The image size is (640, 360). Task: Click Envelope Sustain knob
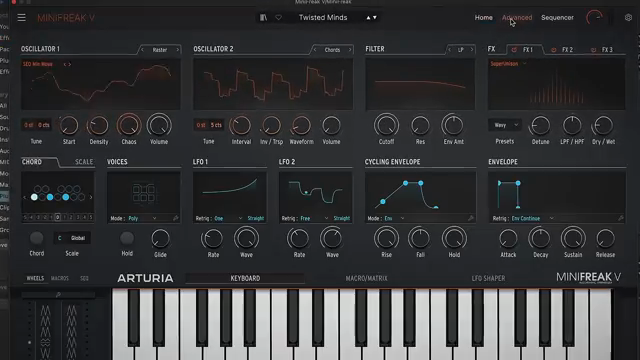point(573,238)
